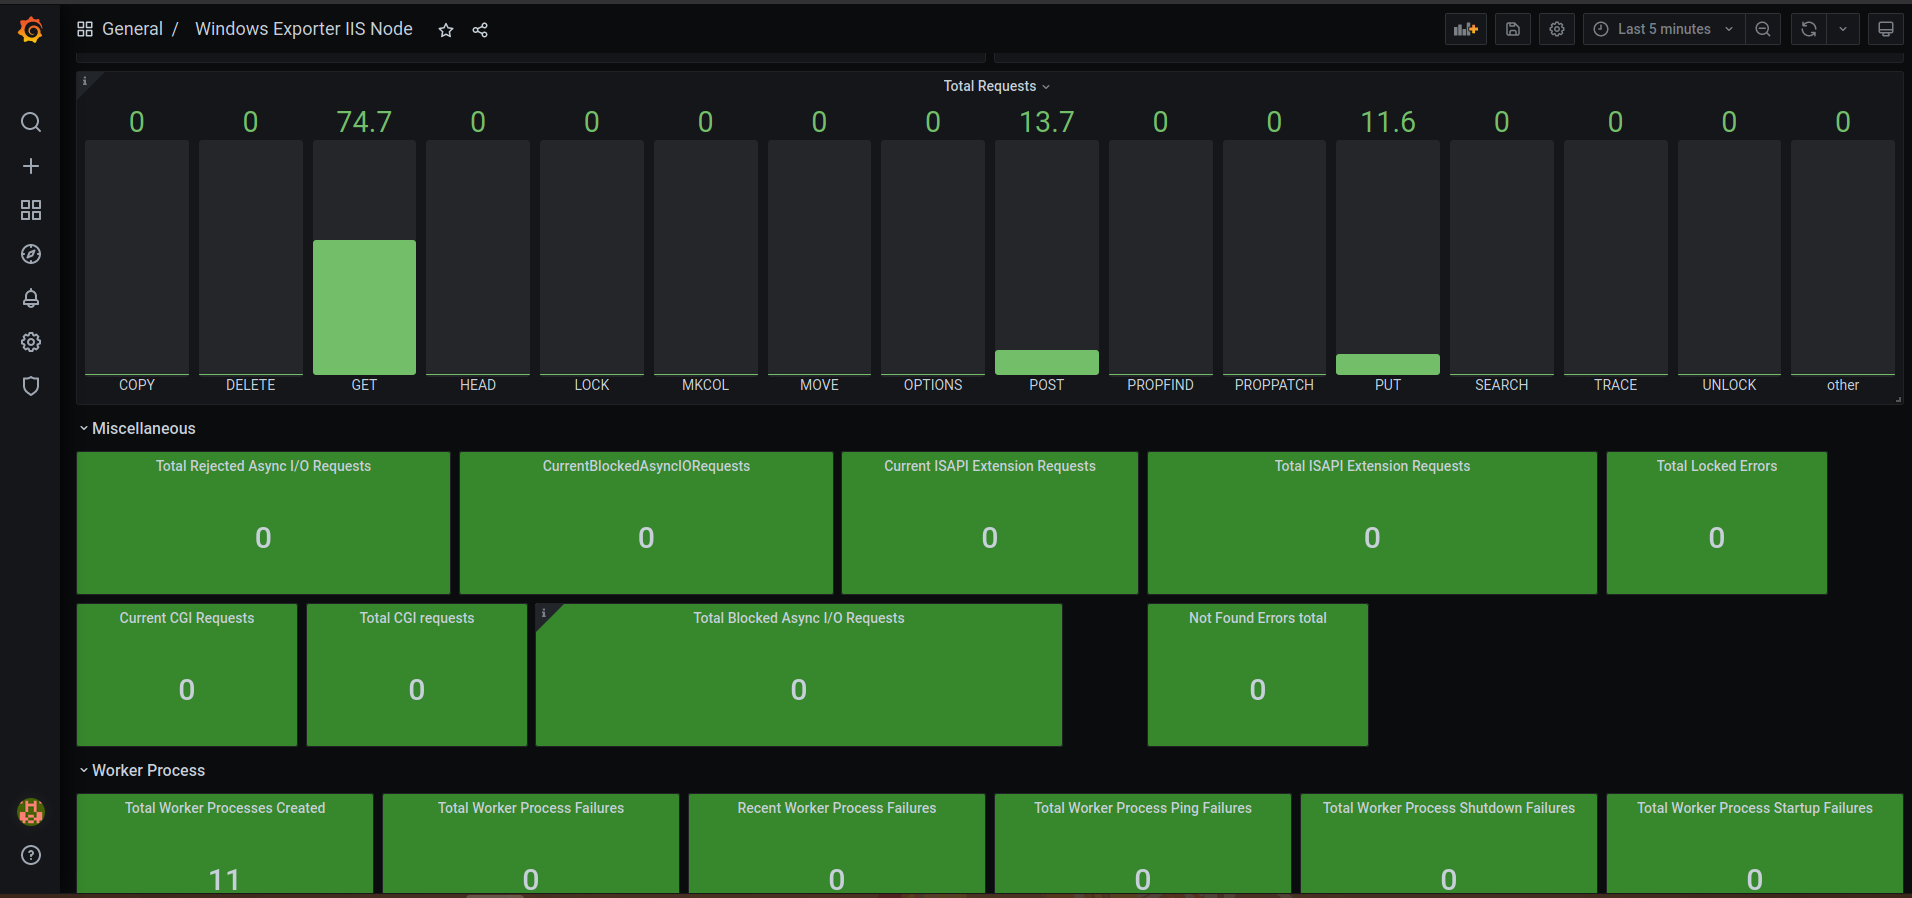Image resolution: width=1912 pixels, height=898 pixels.
Task: Click the other bar label
Action: [x=1843, y=385]
